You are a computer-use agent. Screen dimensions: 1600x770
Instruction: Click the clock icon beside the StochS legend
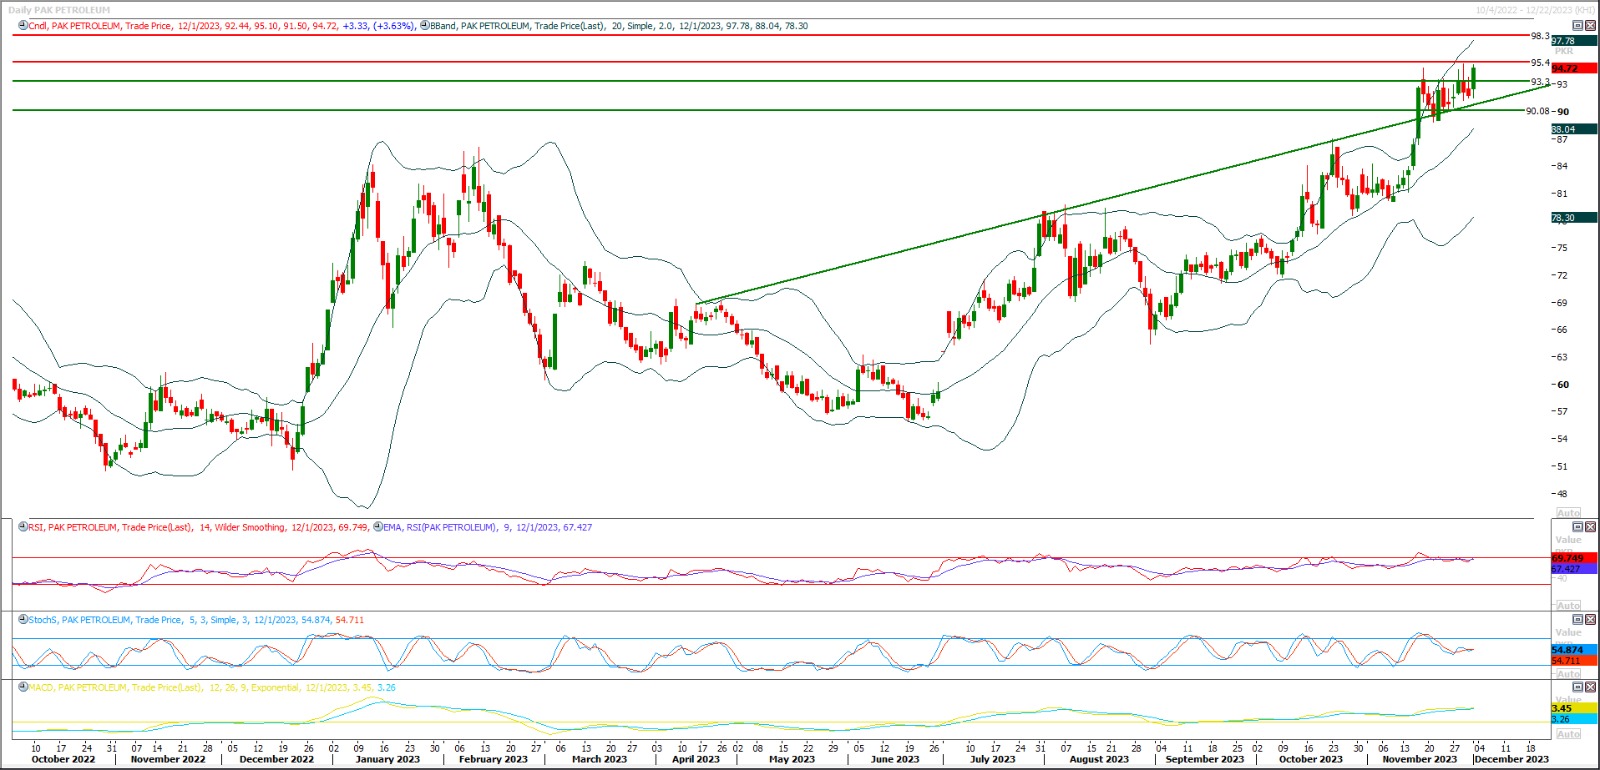(x=23, y=620)
